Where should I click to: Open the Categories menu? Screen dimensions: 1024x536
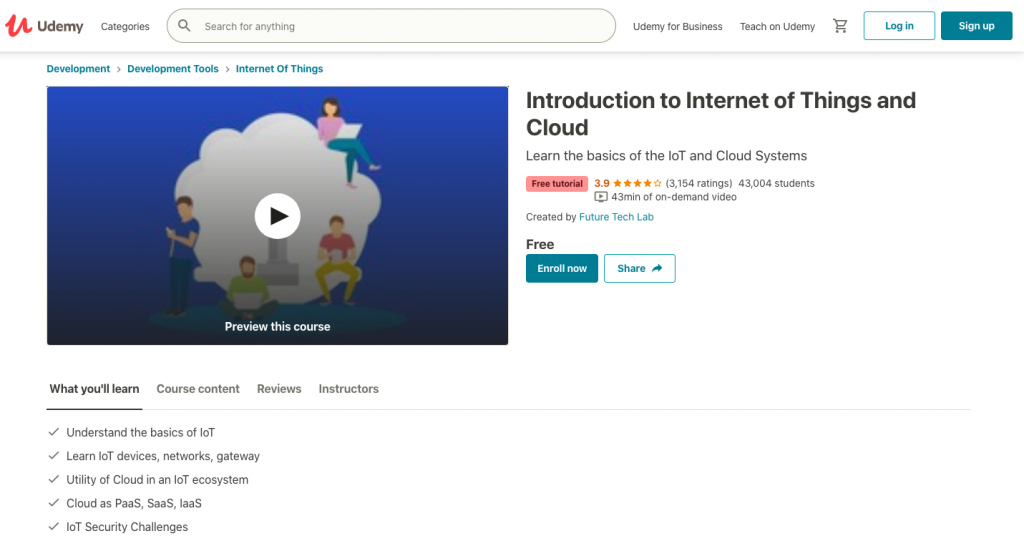pyautogui.click(x=125, y=27)
